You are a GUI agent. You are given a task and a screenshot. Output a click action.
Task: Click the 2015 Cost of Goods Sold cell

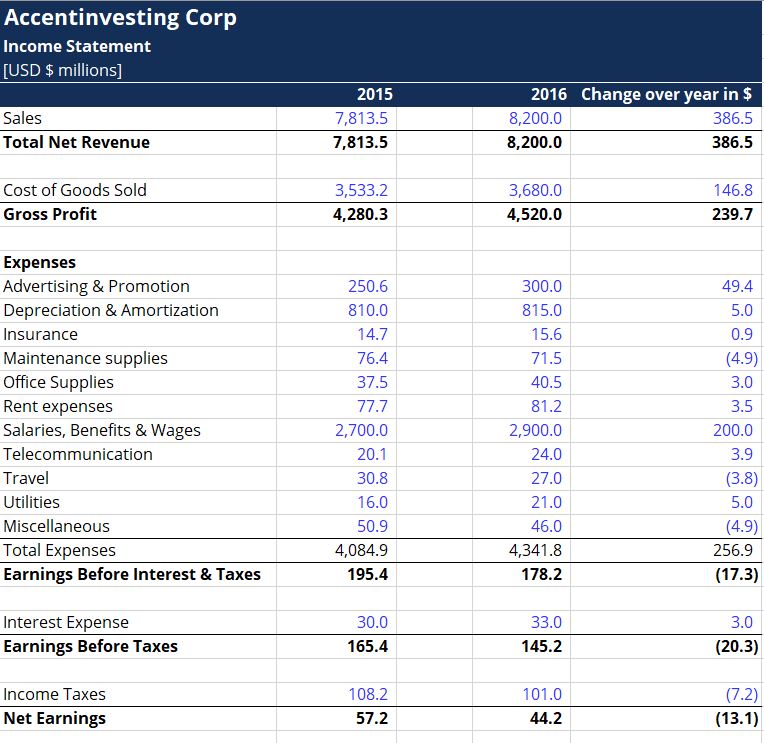tap(336, 190)
